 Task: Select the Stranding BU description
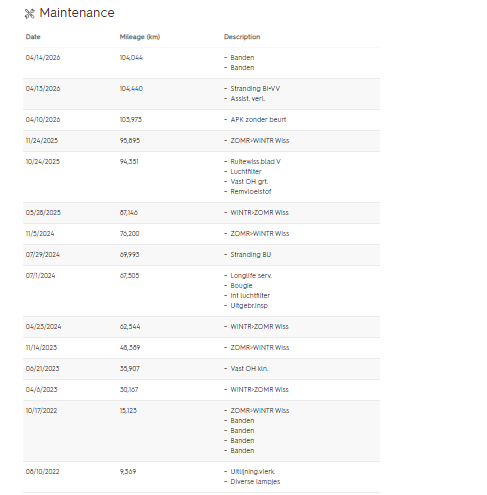251,255
